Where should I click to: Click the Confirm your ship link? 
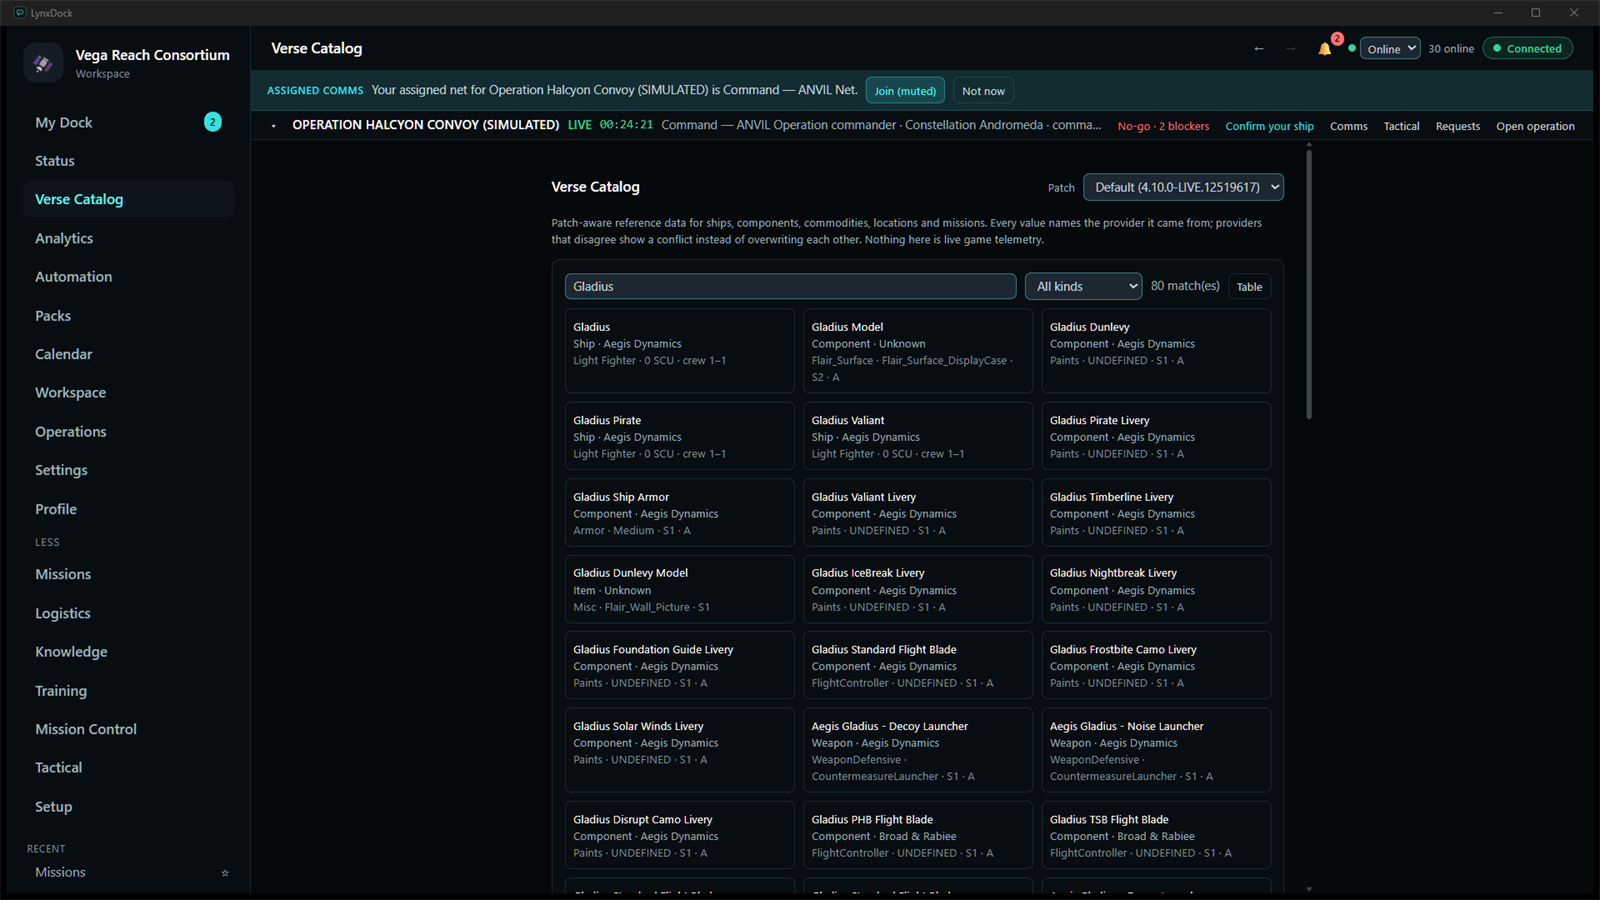point(1269,126)
